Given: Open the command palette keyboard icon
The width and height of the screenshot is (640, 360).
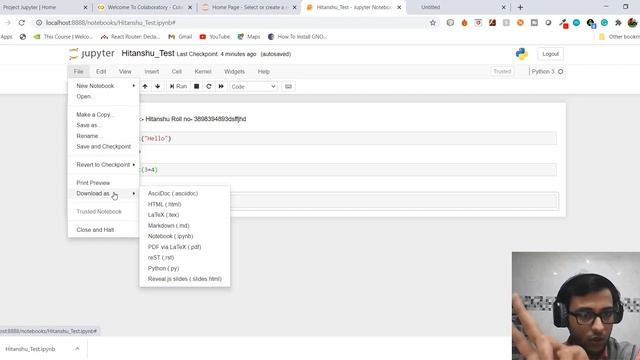Looking at the screenshot, I should click(x=288, y=87).
